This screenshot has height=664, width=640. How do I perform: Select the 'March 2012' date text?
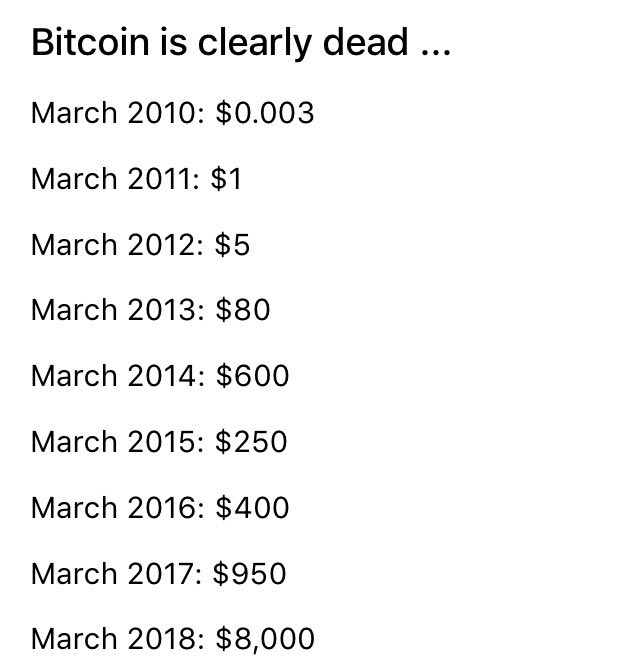click(x=114, y=245)
